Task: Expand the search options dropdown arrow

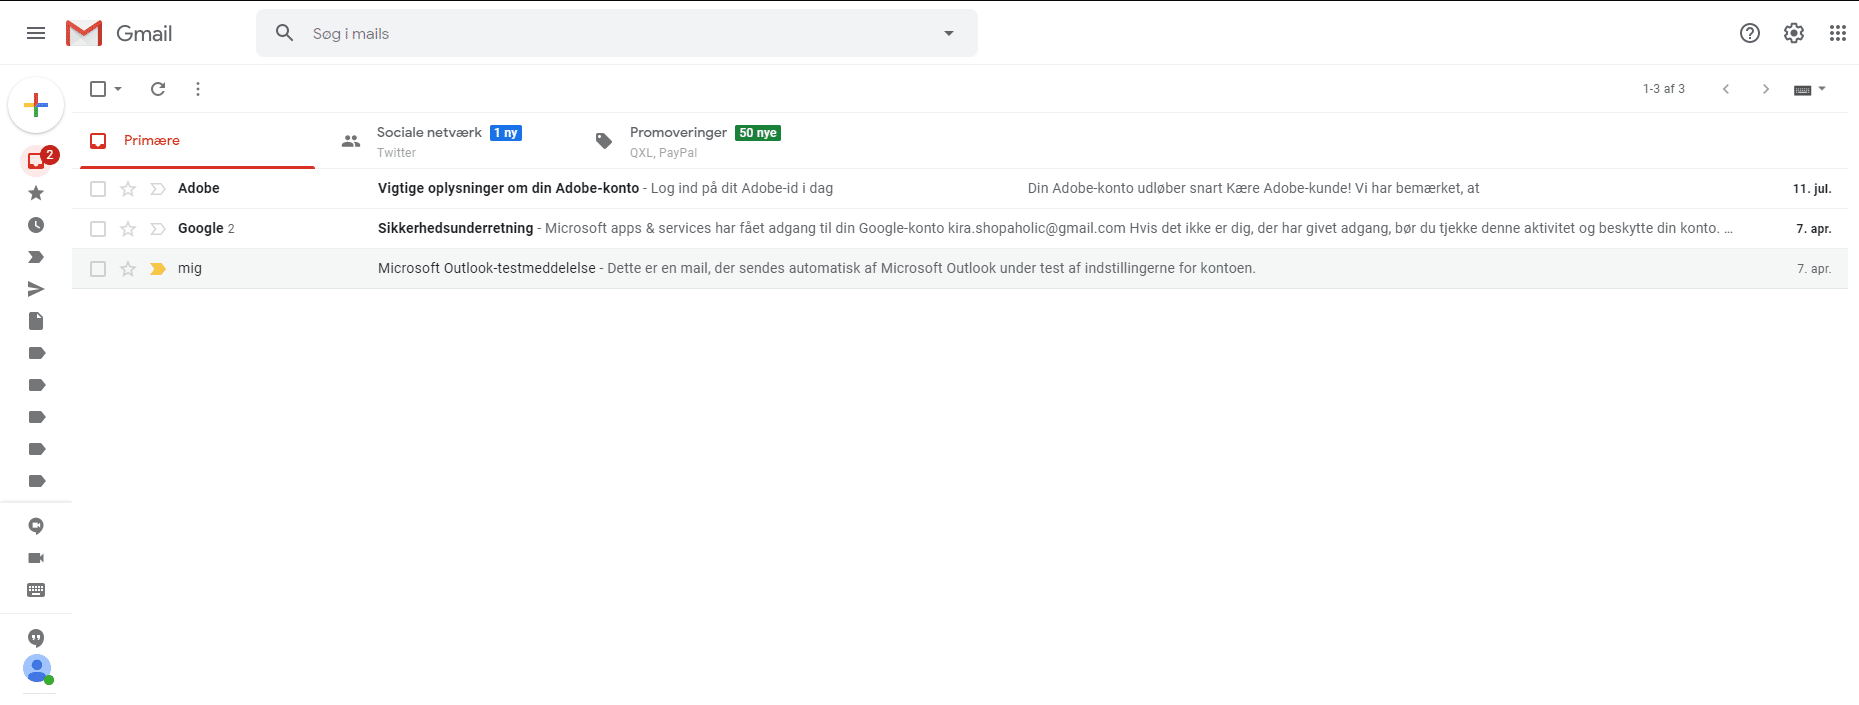Action: (x=949, y=33)
